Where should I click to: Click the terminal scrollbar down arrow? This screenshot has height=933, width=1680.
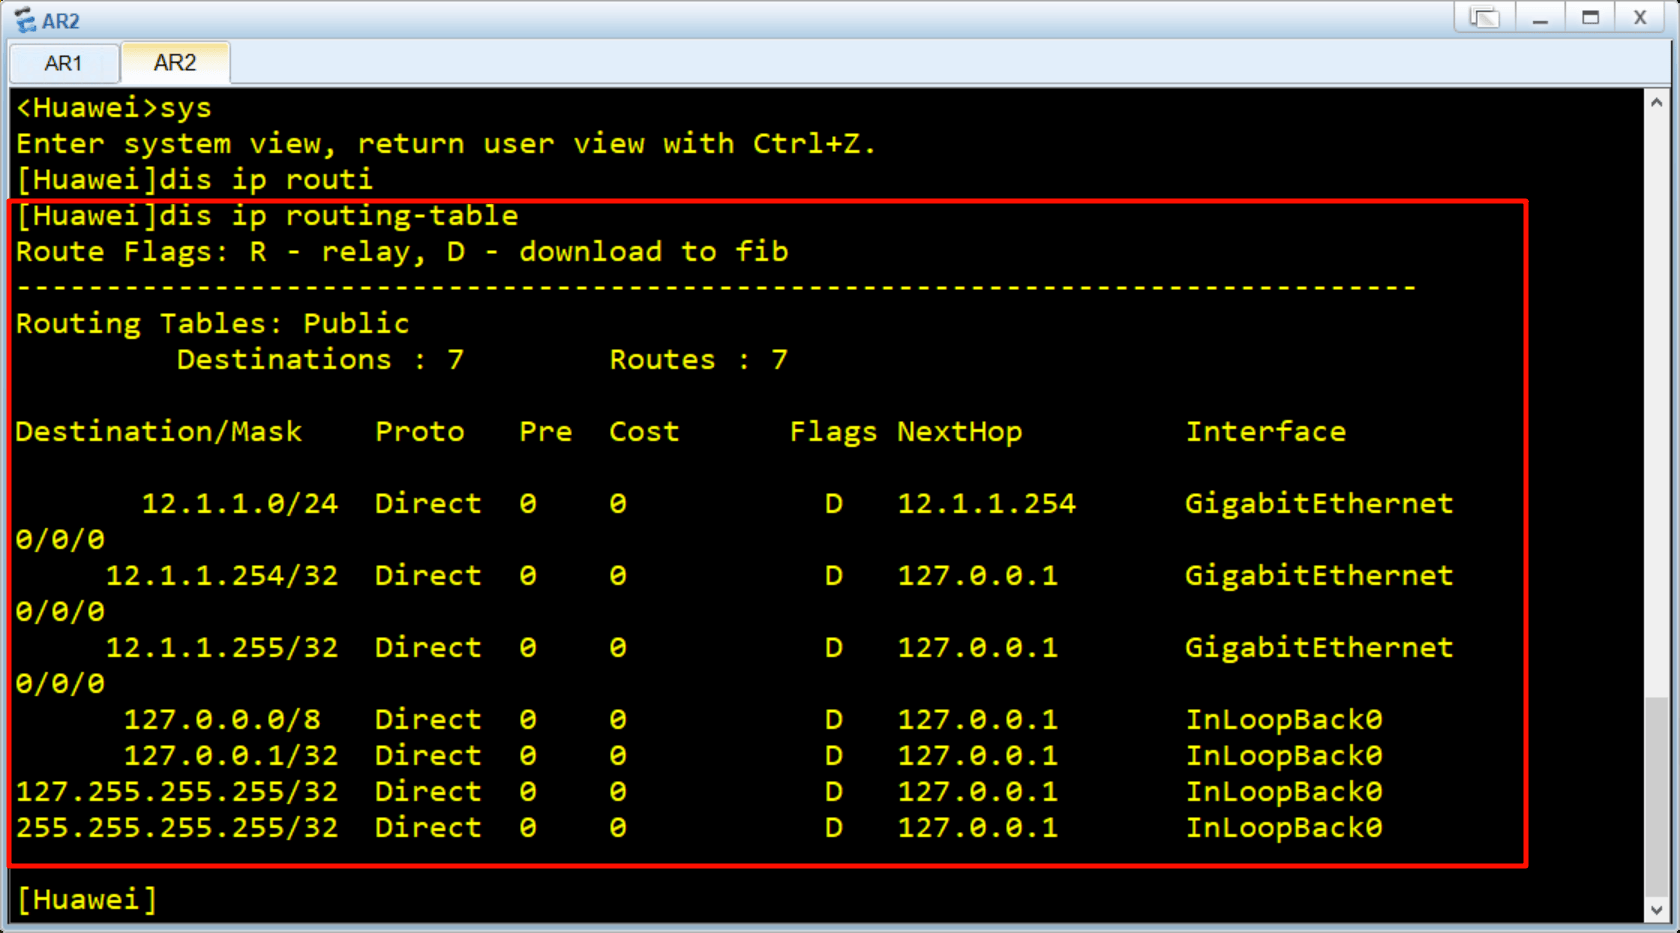coord(1657,910)
